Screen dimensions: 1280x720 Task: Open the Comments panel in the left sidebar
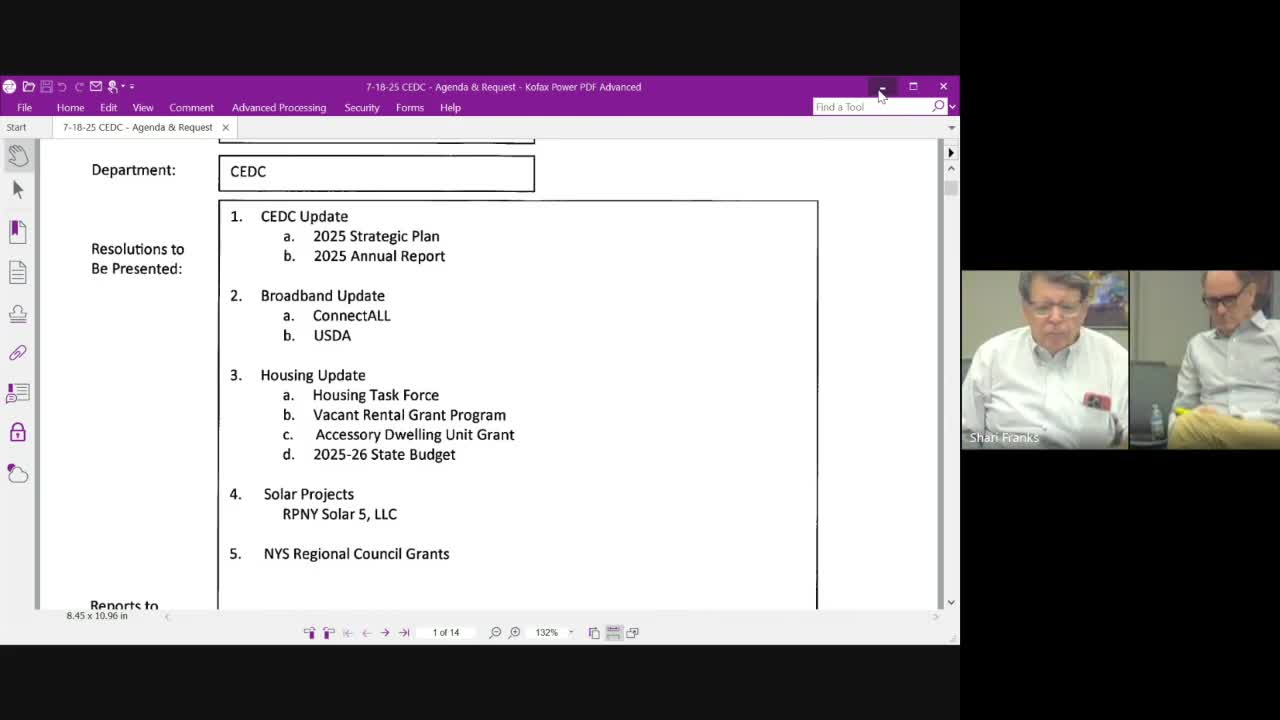[18, 393]
